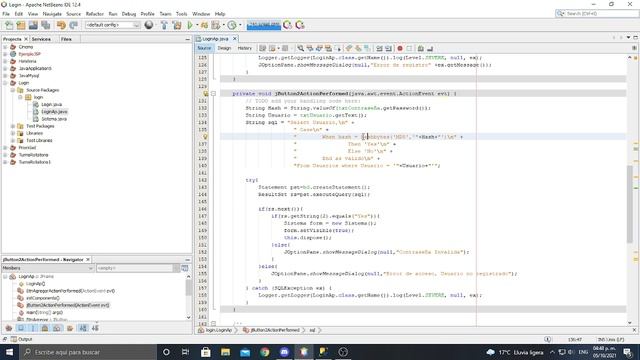Click the Profile Project clock icon
The image size is (640, 360).
(232, 25)
